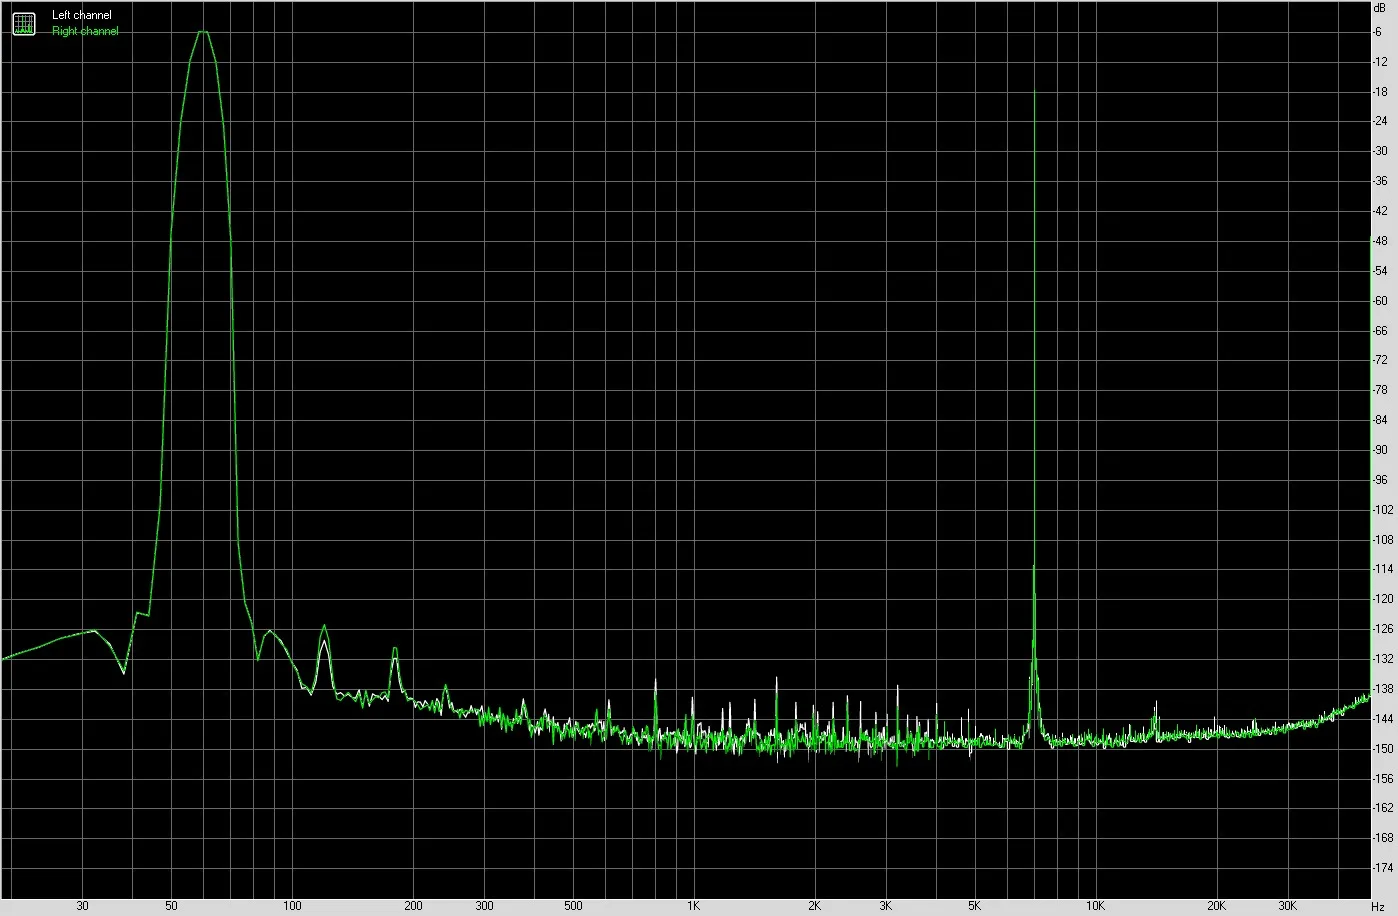This screenshot has width=1398, height=916.
Task: Click the 1K frequency axis label
Action: (x=693, y=906)
